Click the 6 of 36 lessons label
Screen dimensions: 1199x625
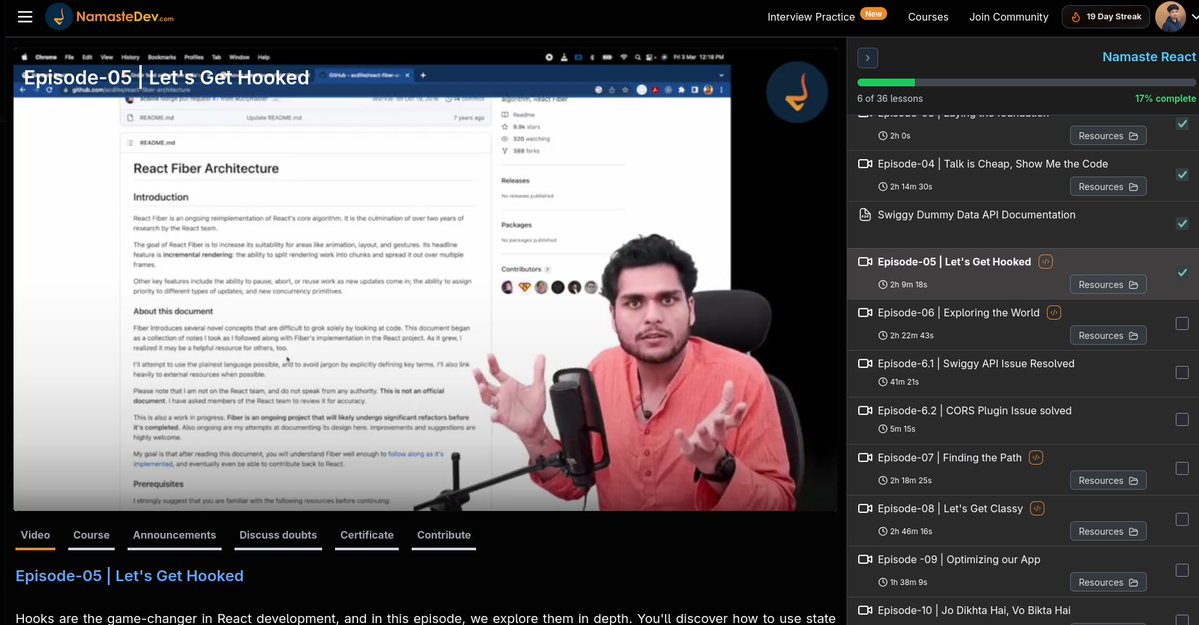889,99
